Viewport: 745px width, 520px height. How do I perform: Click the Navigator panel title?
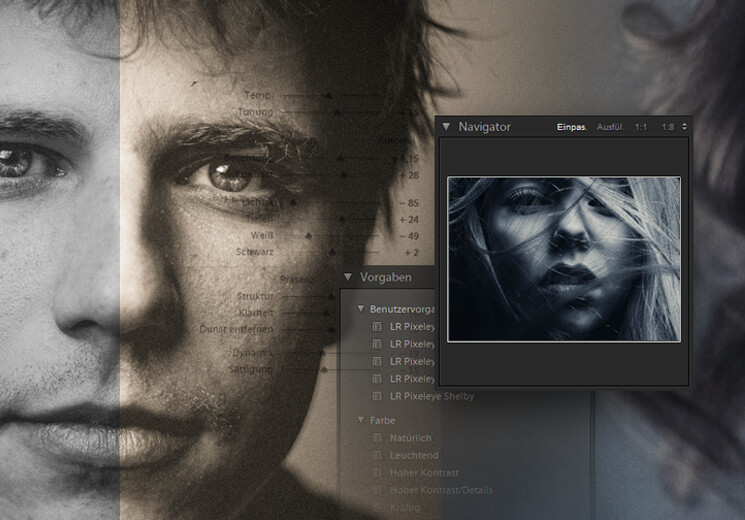tap(484, 127)
